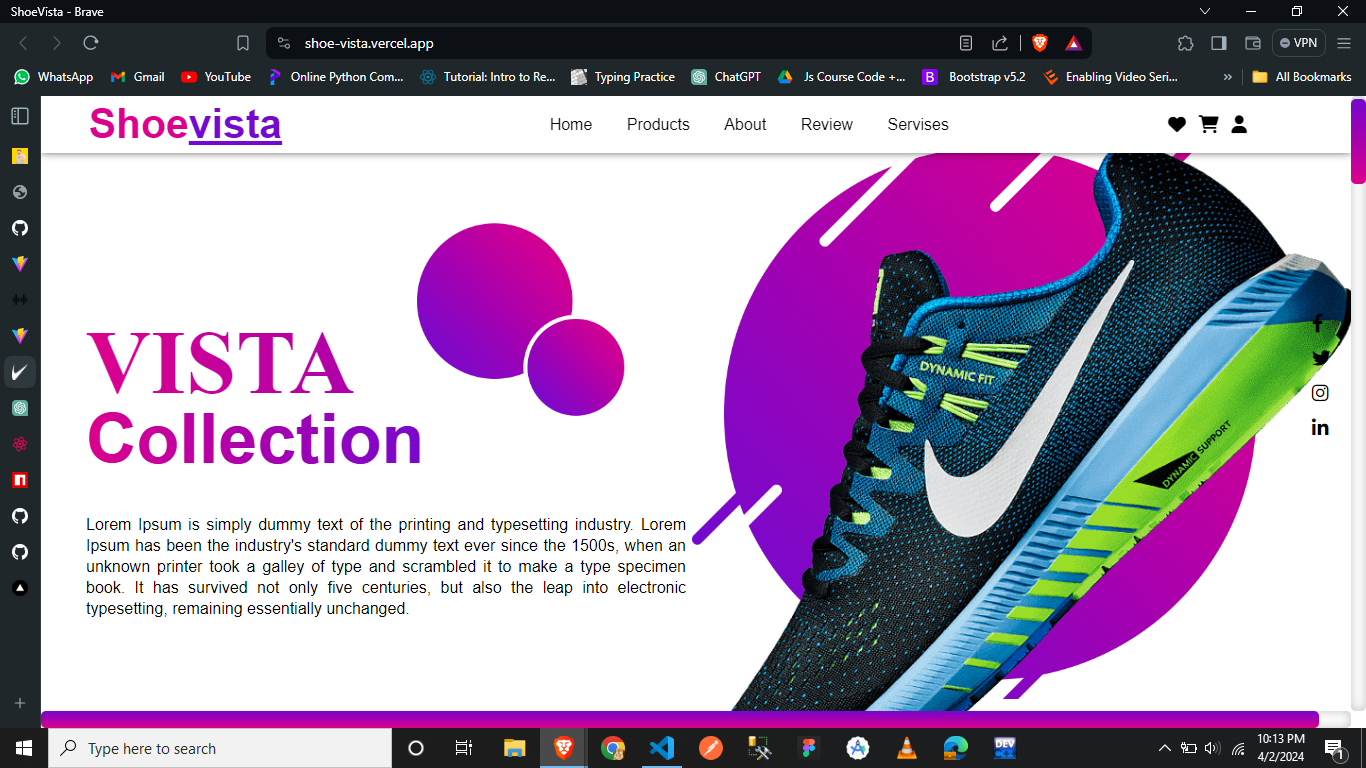The image size is (1366, 768).
Task: Open Gmail bookmark
Action: pyautogui.click(x=138, y=76)
